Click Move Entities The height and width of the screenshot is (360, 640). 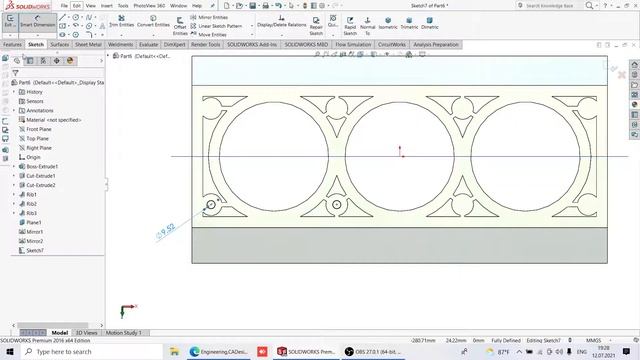208,35
